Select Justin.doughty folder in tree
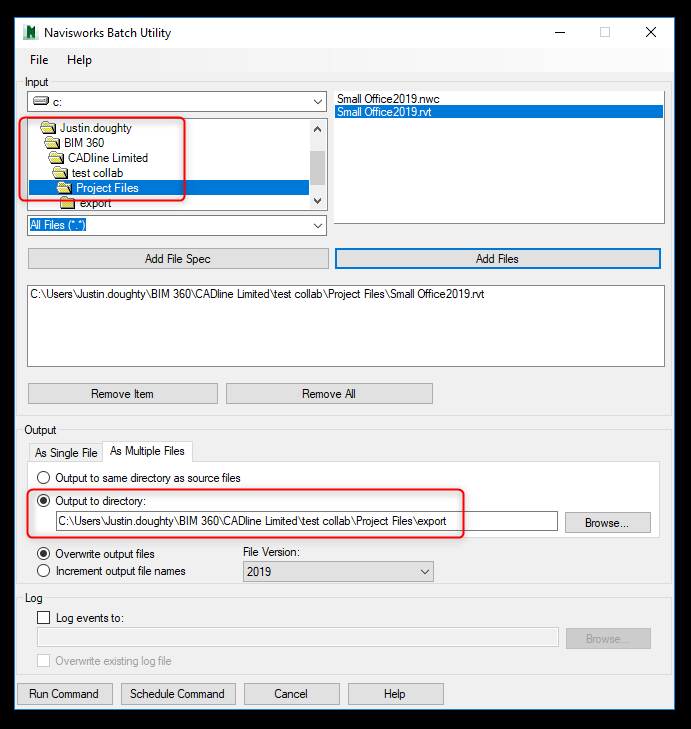 96,127
